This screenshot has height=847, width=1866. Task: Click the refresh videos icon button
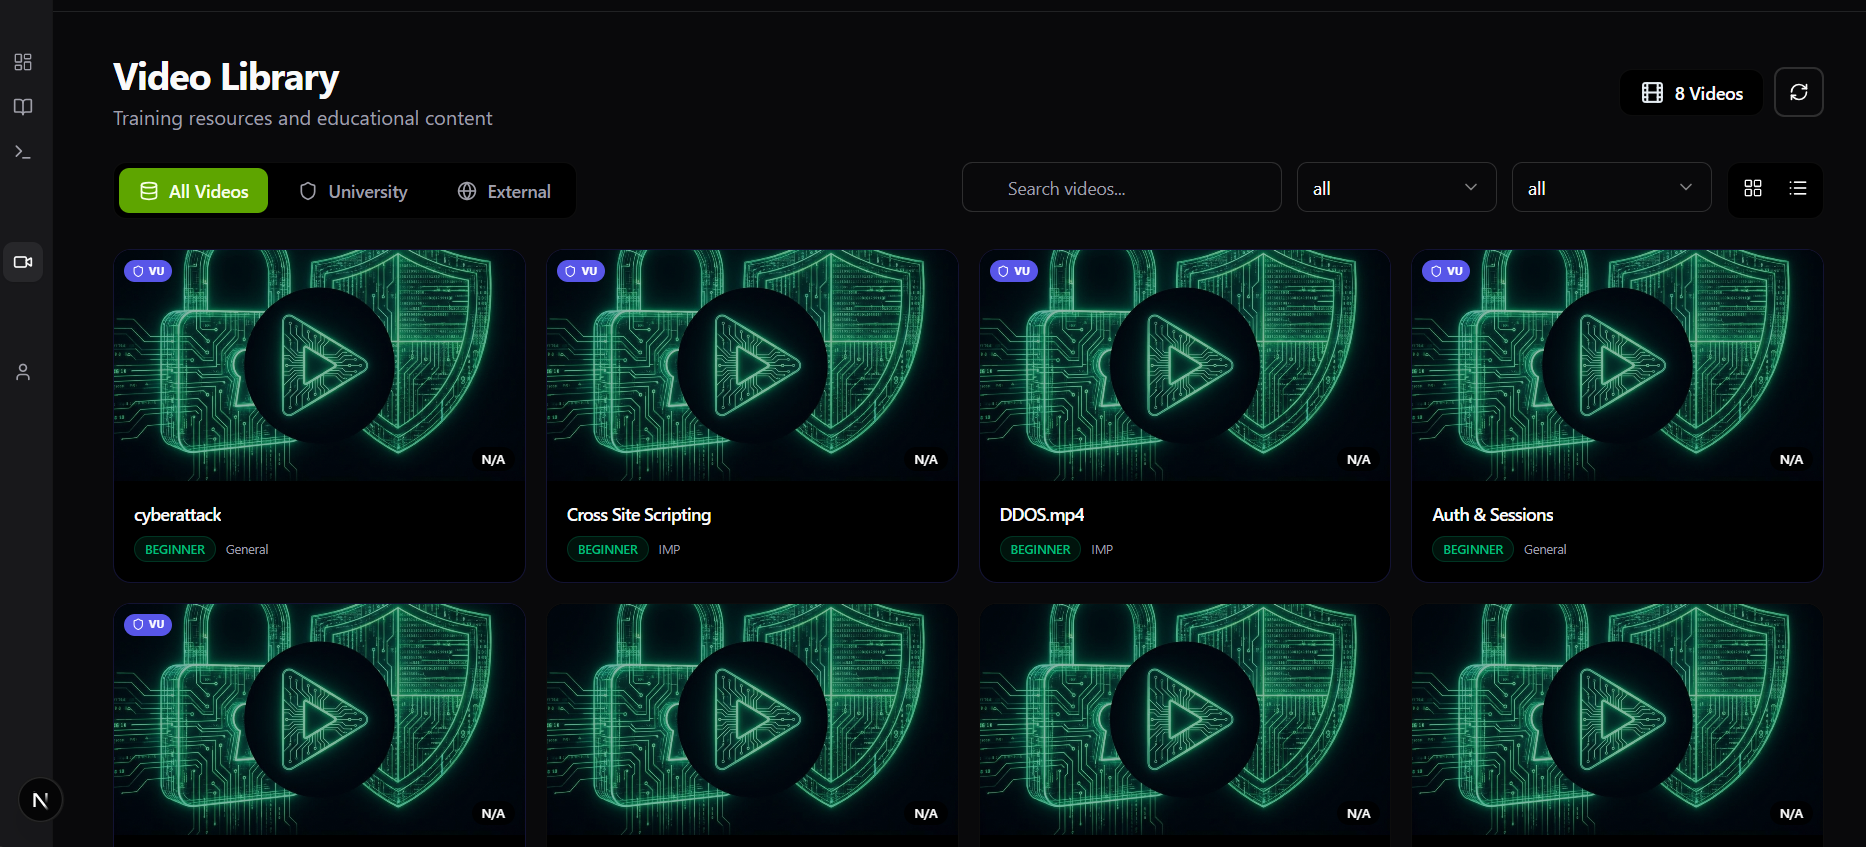[1798, 92]
